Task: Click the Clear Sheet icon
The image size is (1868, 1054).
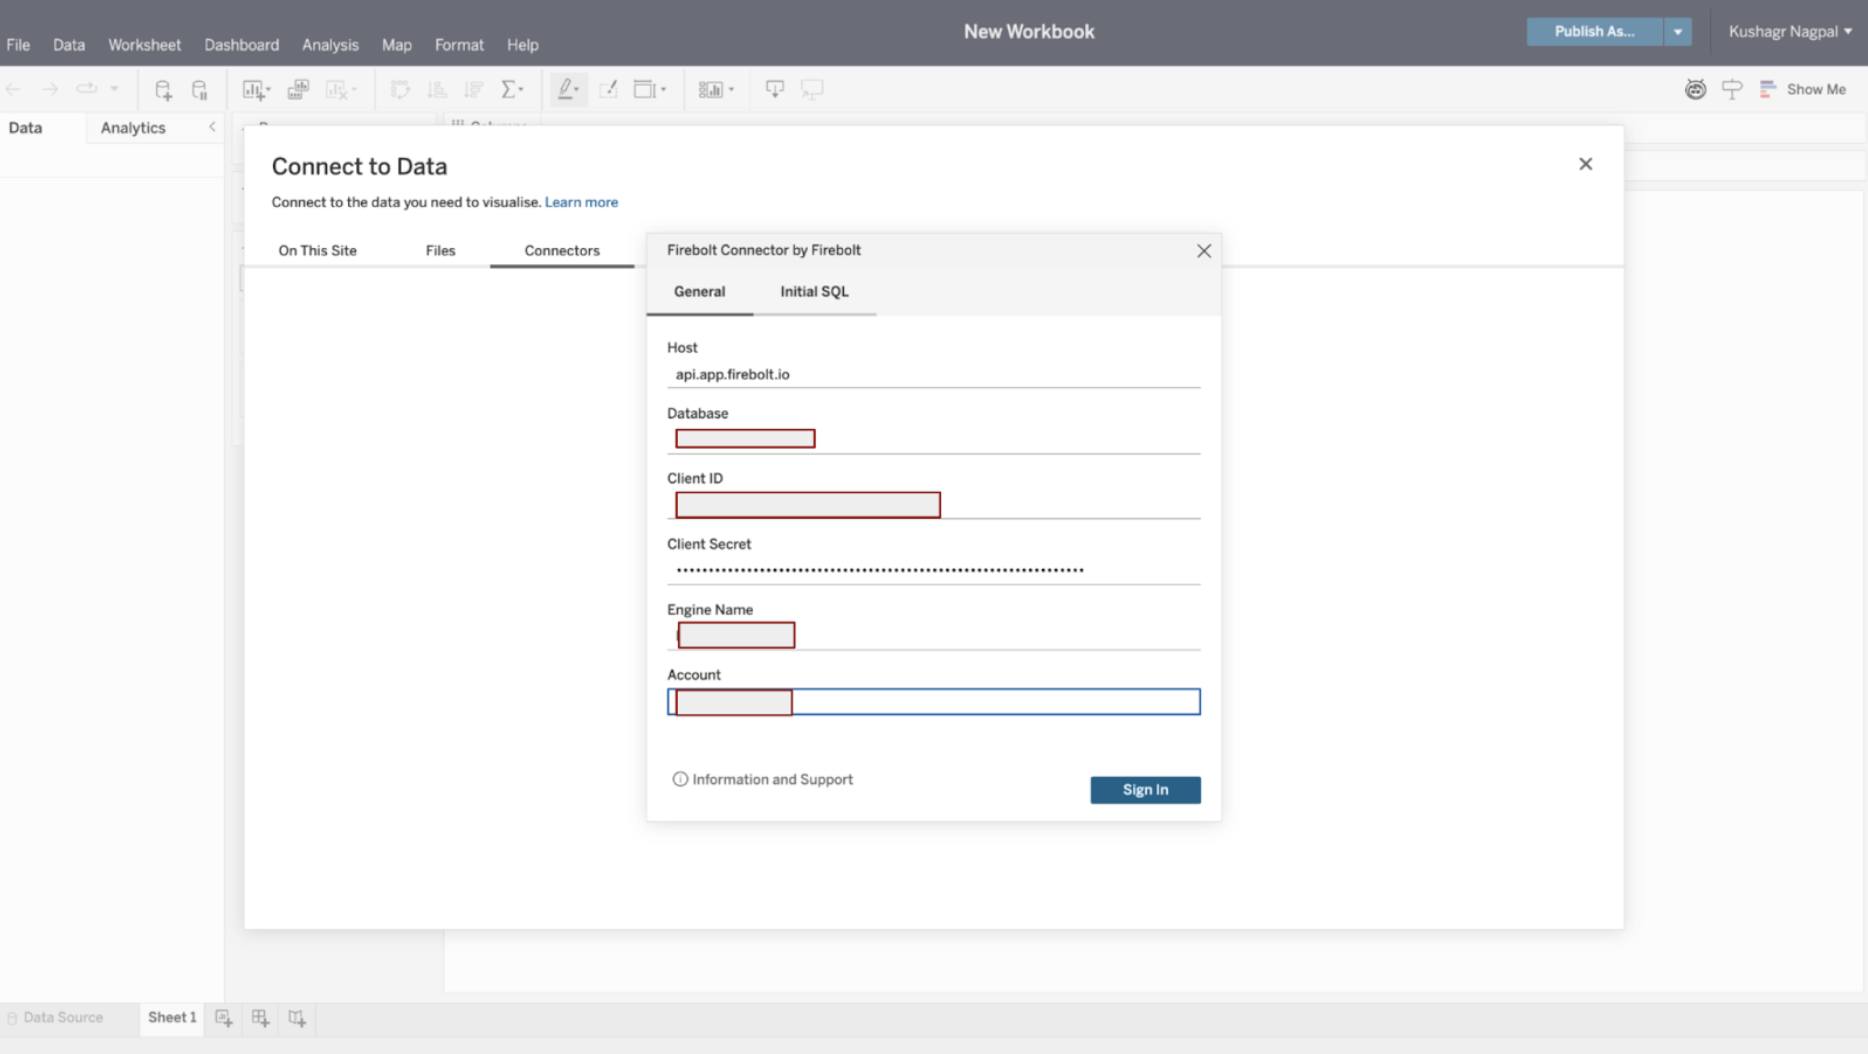Action: [x=336, y=90]
